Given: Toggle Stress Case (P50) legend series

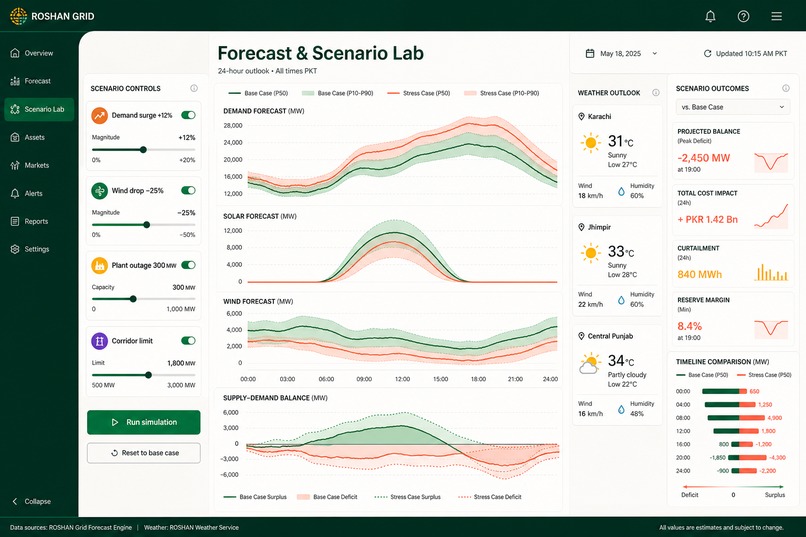Looking at the screenshot, I should (418, 93).
